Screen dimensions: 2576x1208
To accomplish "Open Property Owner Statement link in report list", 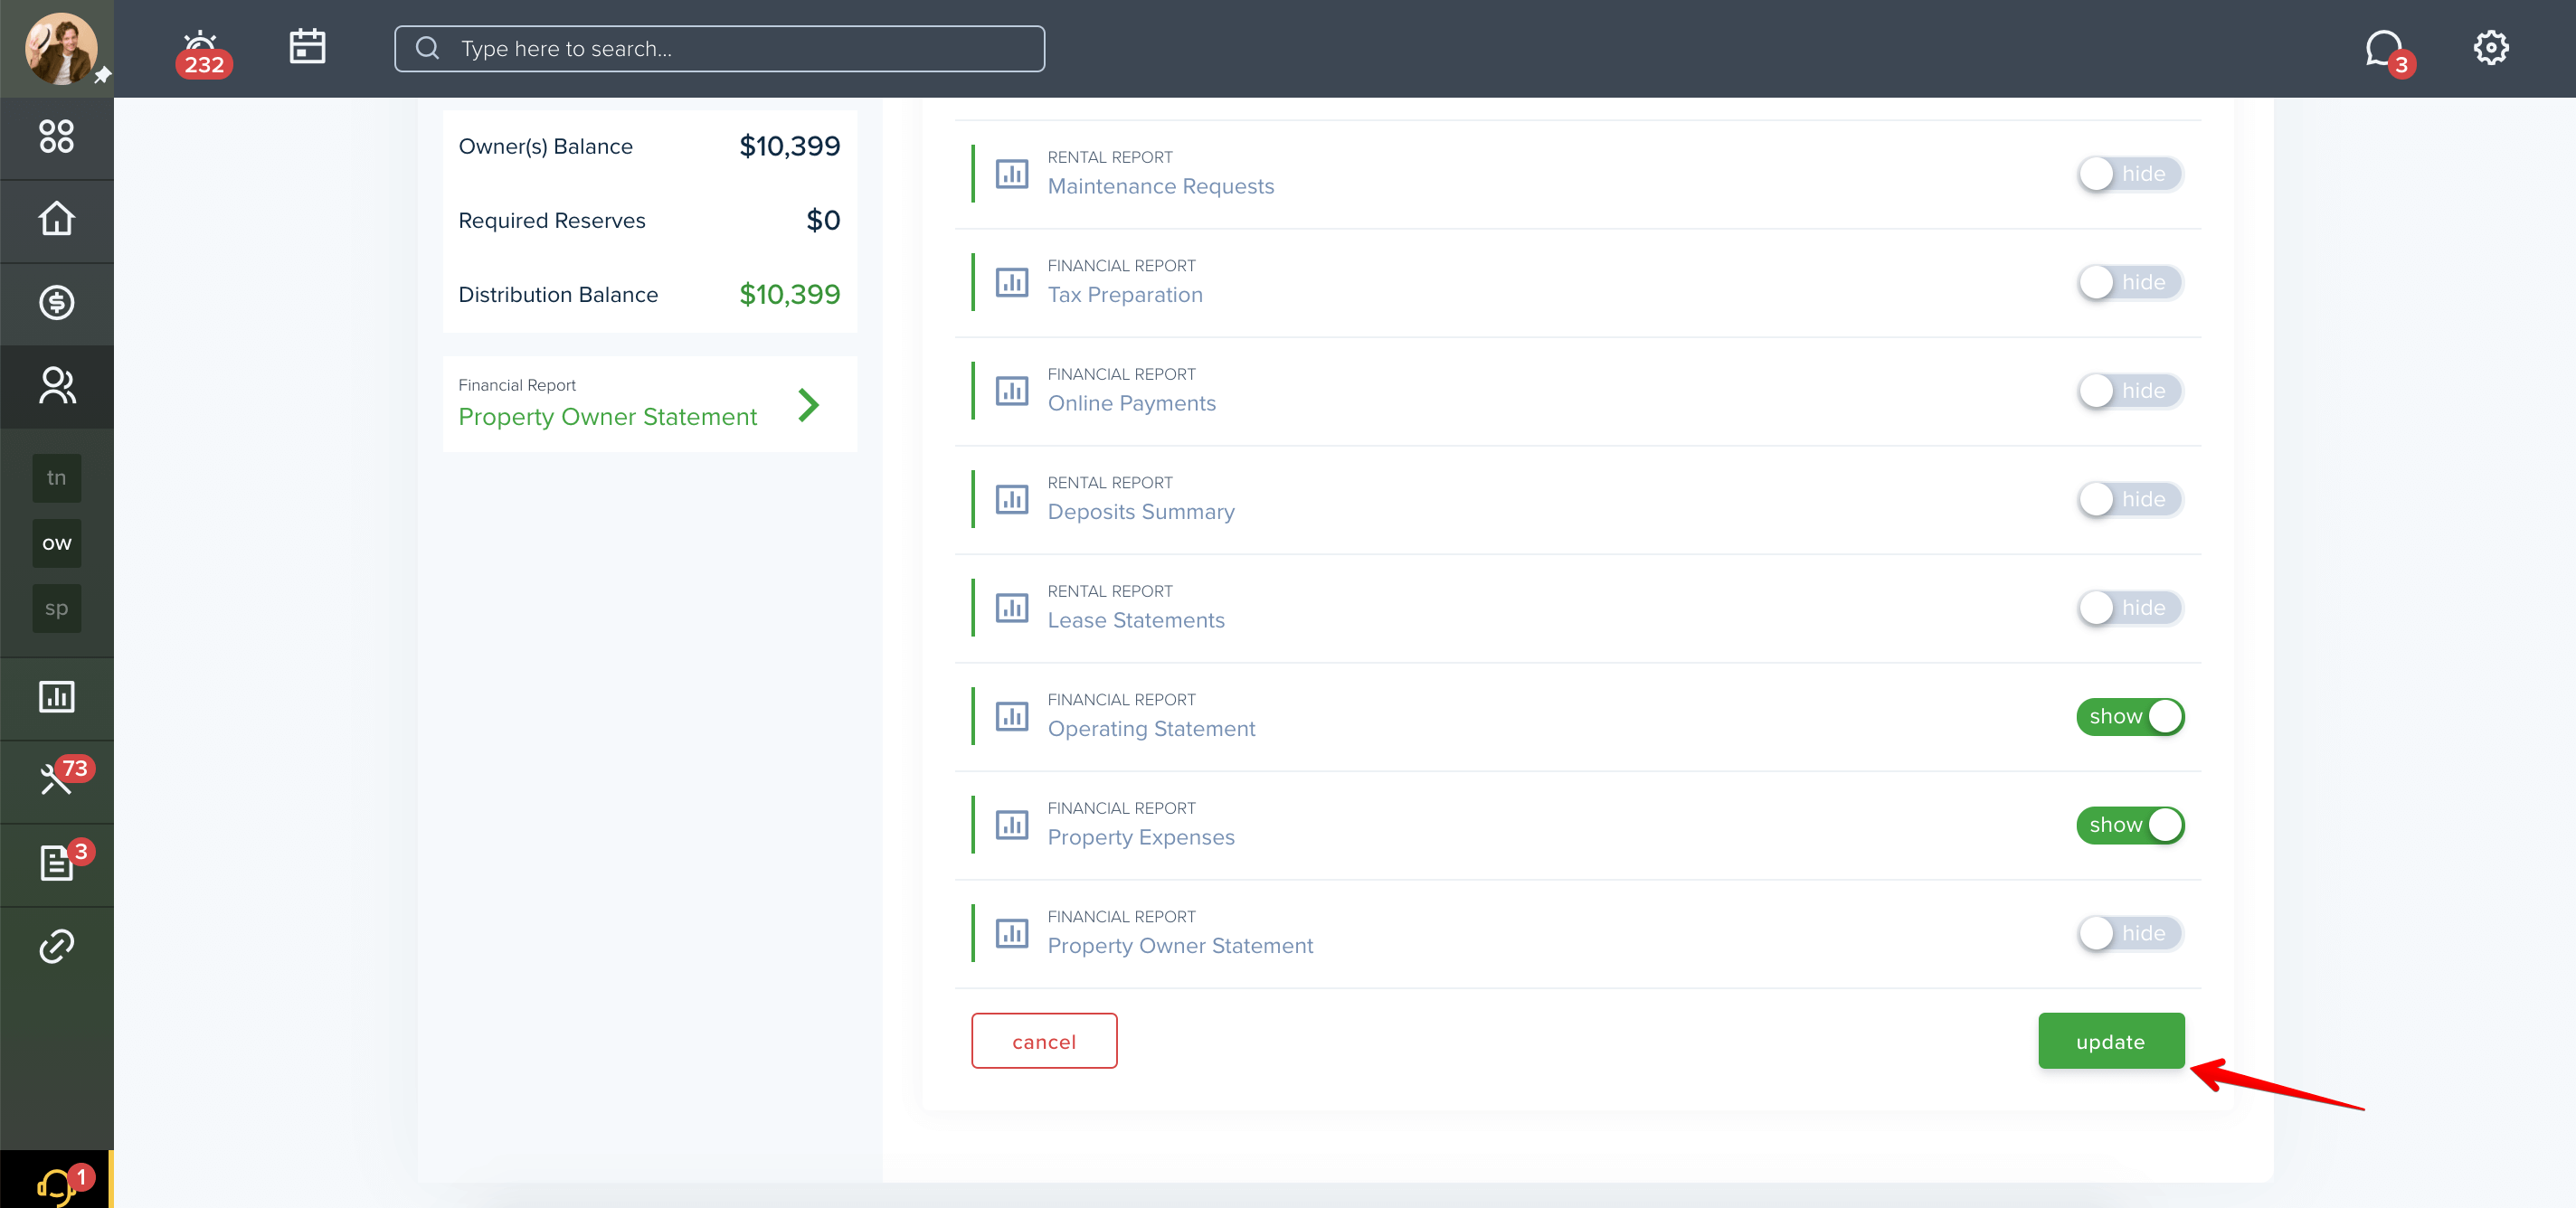I will coord(1180,946).
